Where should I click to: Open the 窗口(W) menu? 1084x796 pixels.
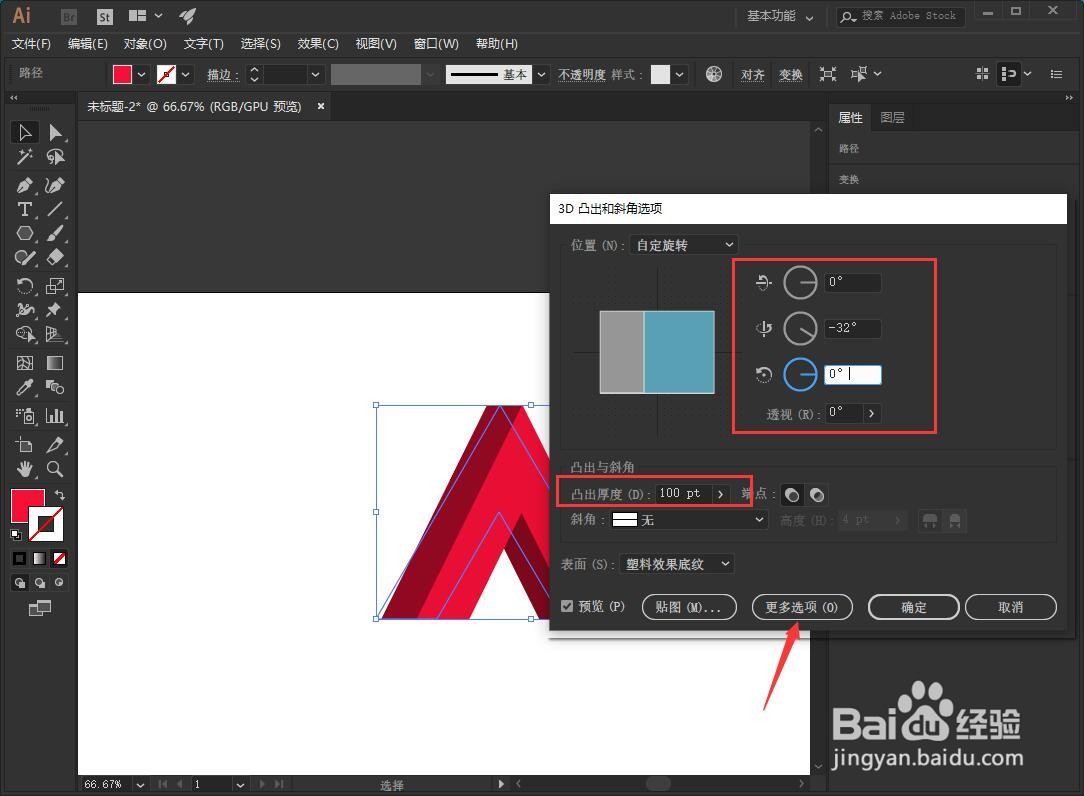click(x=436, y=44)
